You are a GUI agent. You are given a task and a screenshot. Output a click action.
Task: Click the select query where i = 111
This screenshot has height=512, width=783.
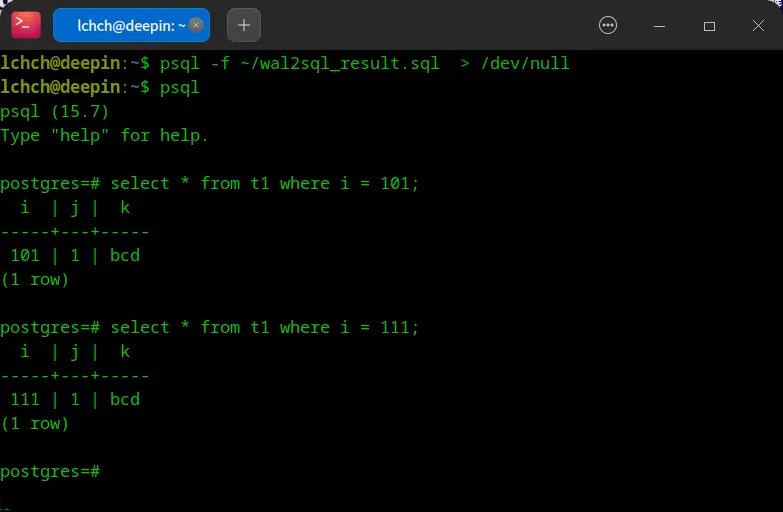(x=265, y=327)
